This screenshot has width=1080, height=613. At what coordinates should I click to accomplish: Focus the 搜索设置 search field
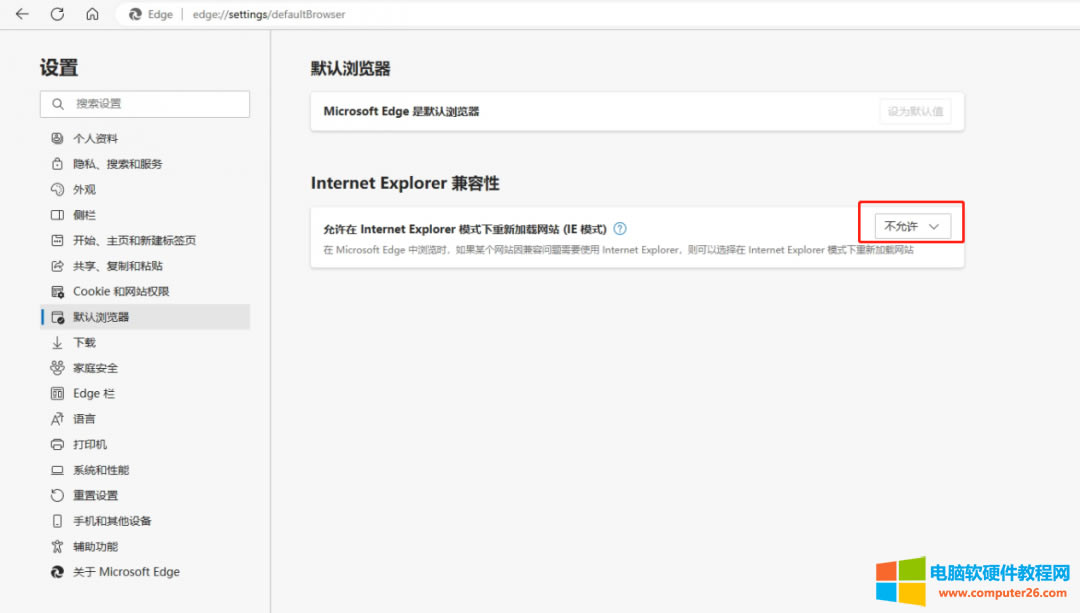click(x=145, y=104)
